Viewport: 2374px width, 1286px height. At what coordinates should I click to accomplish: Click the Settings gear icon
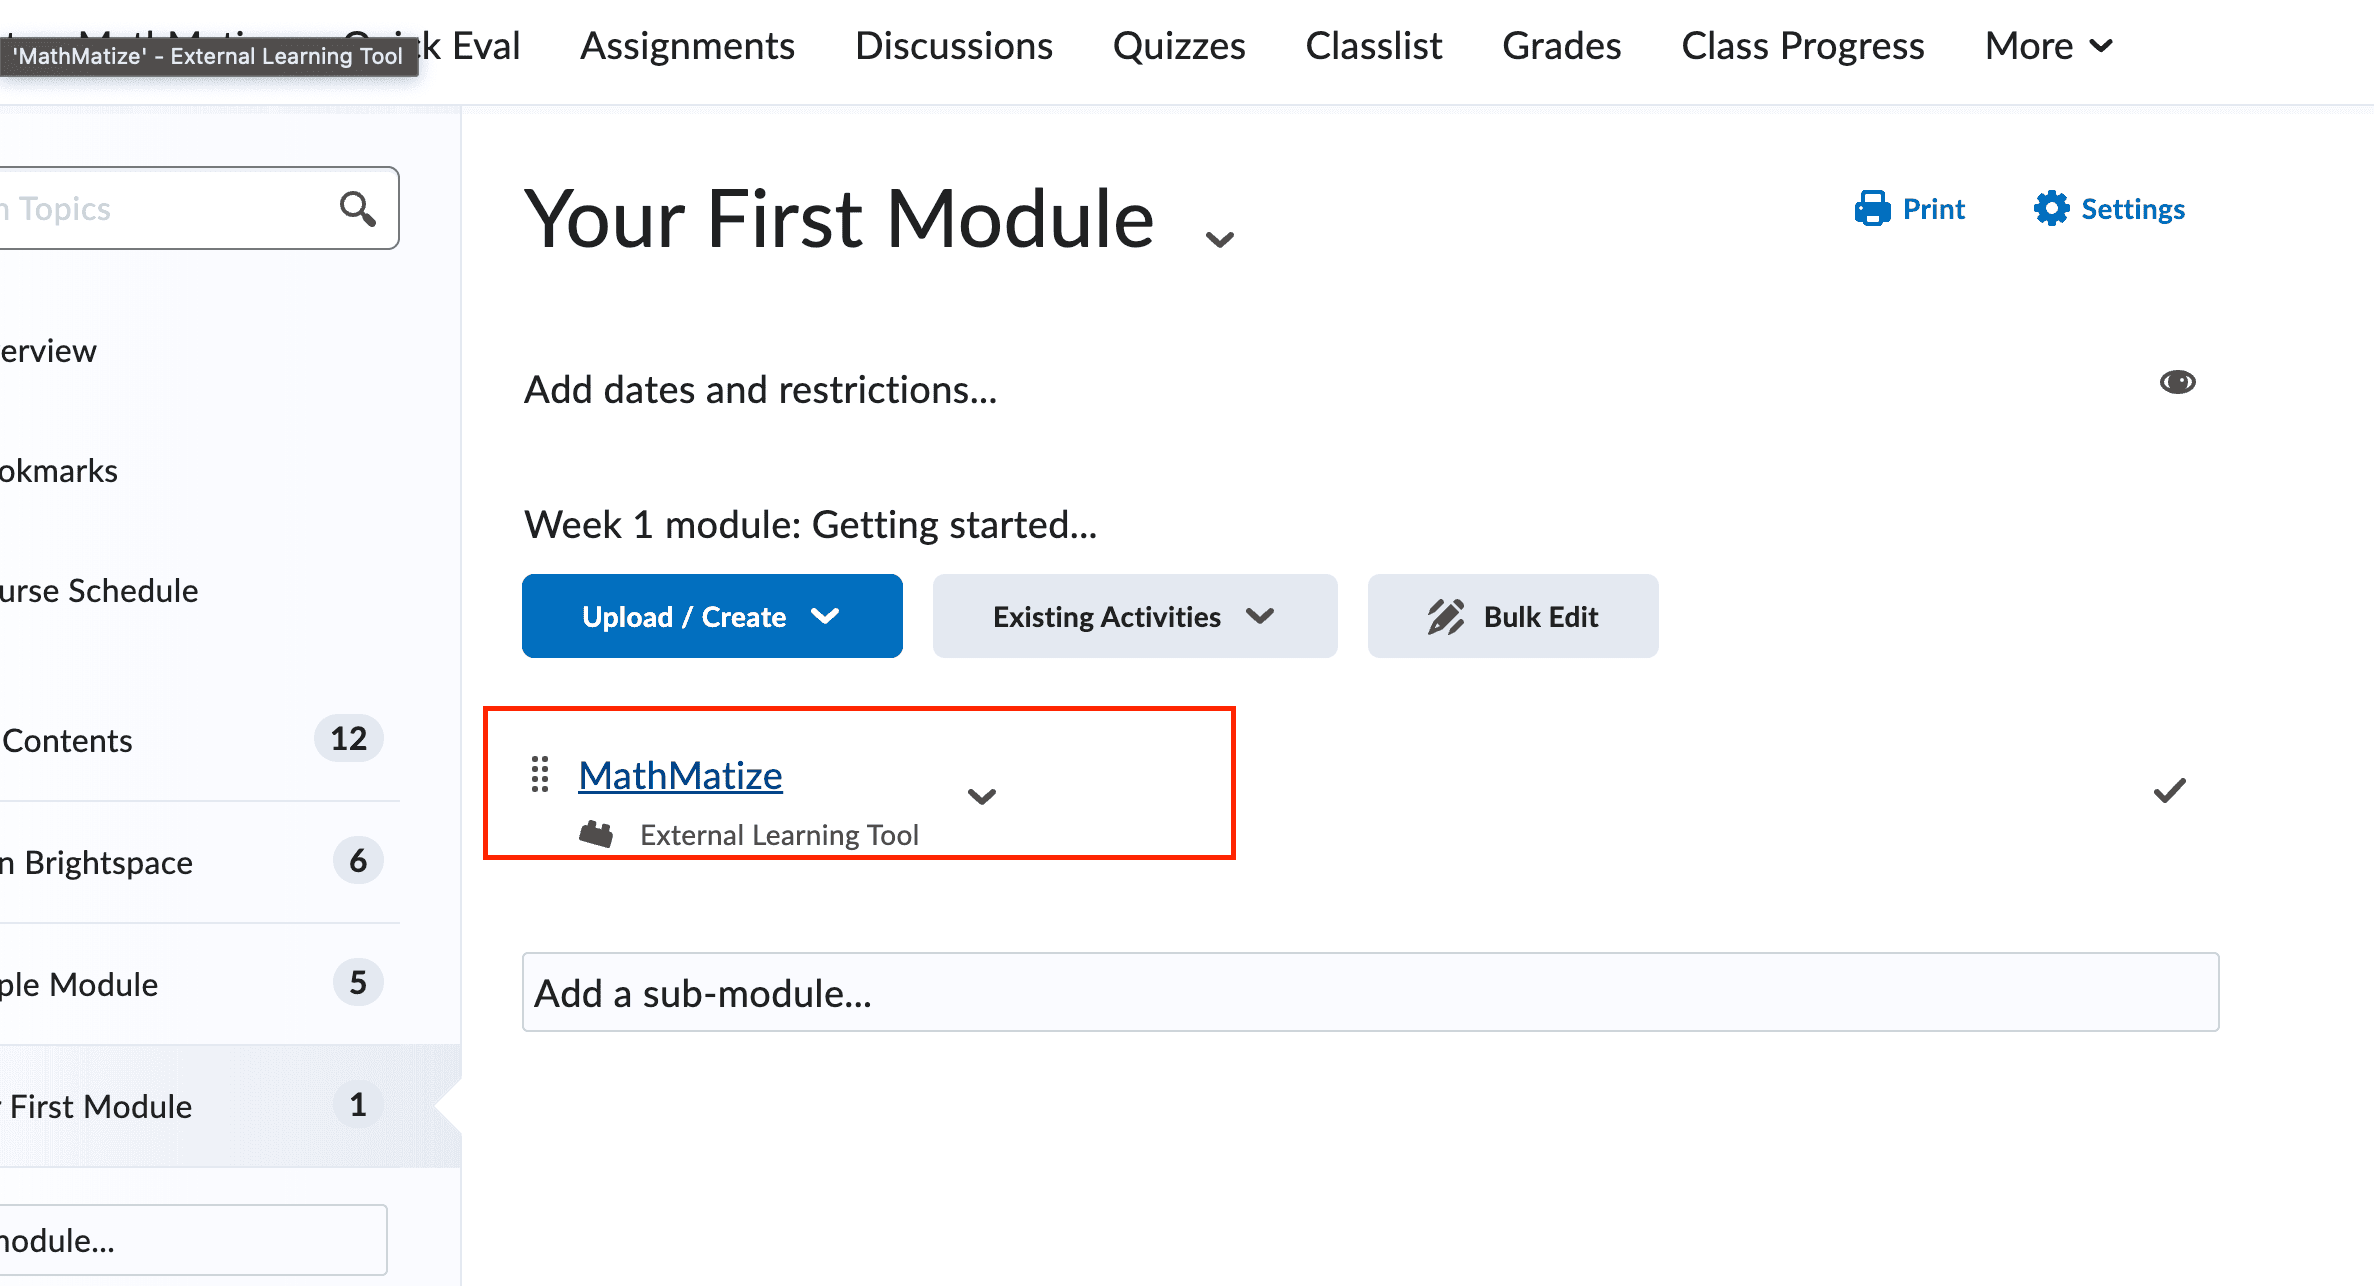tap(2051, 208)
